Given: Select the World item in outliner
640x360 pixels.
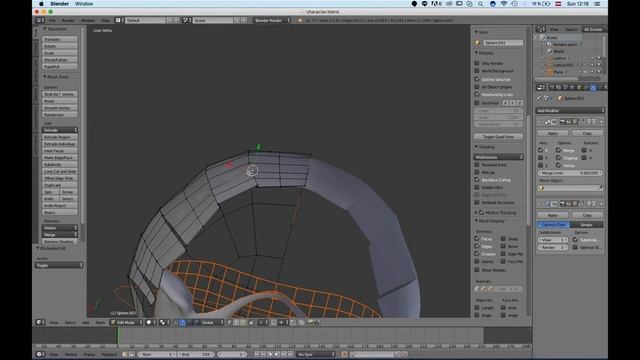Looking at the screenshot, I should coord(558,51).
